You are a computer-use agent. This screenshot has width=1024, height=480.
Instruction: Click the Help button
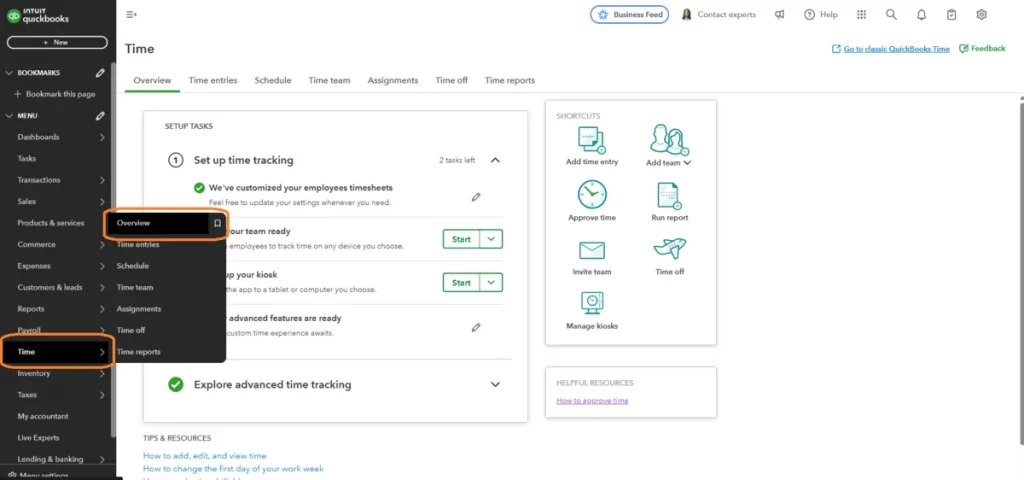[820, 14]
